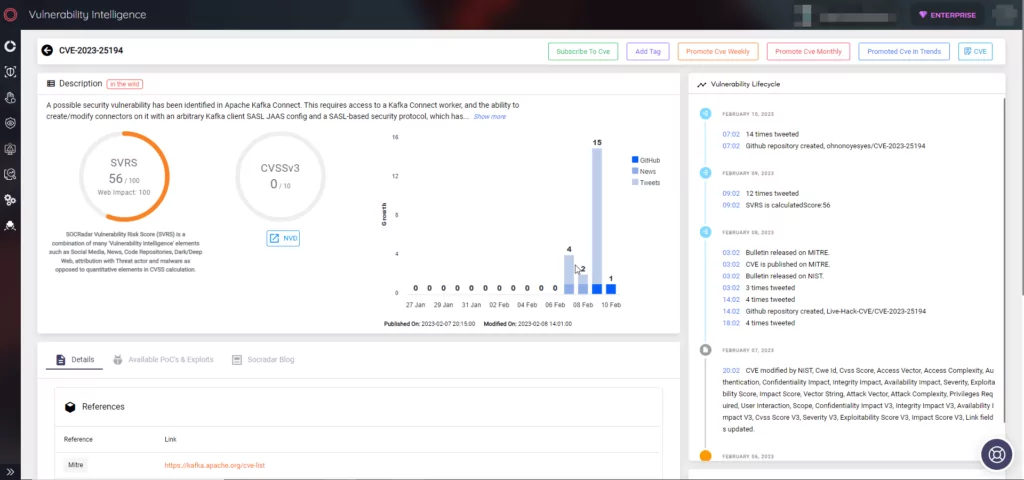Click the Vulnerability Lifecycle panel header icon
Screen dimensions: 1024x480
coord(701,85)
